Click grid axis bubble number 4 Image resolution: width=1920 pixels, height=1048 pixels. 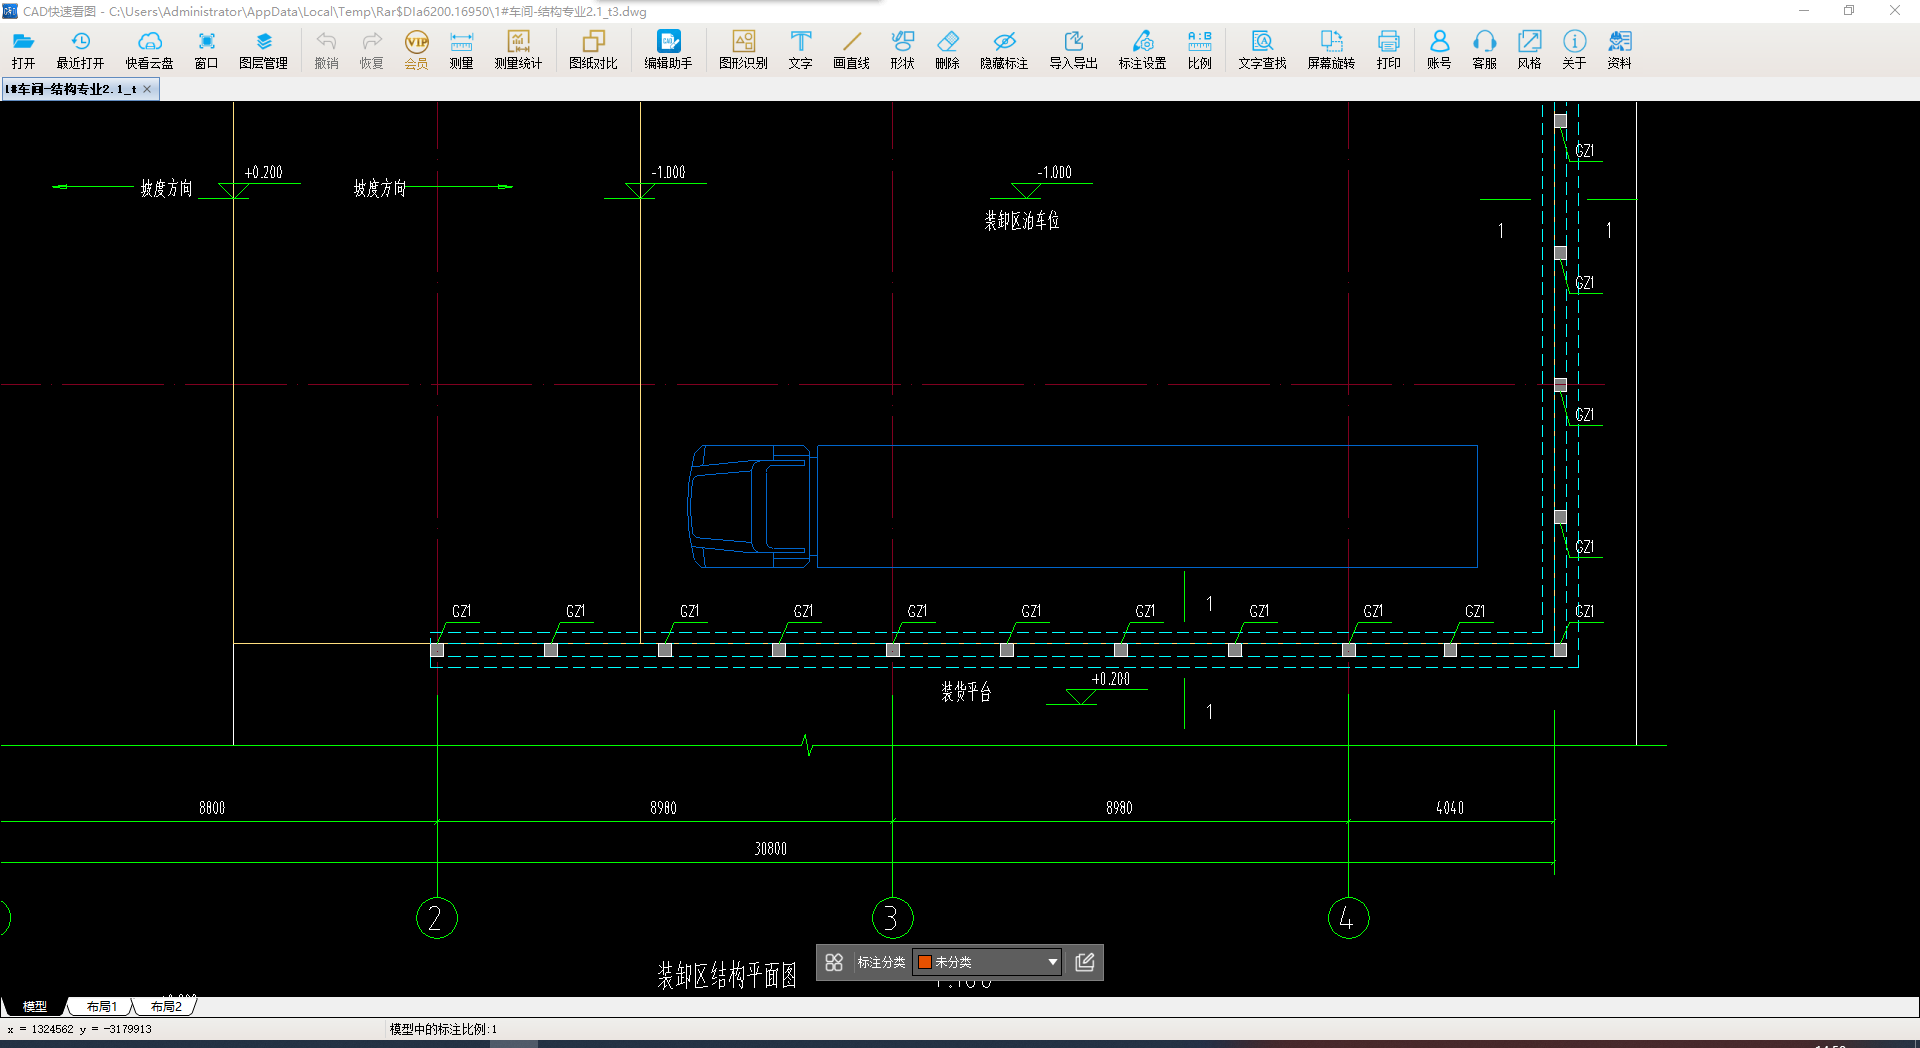pos(1348,918)
